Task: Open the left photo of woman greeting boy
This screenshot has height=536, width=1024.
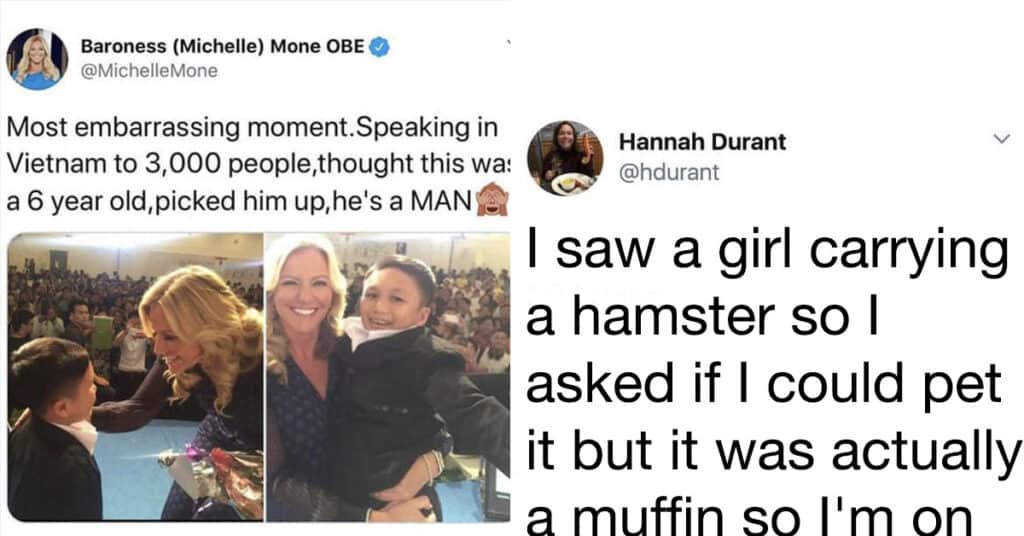Action: coord(135,377)
